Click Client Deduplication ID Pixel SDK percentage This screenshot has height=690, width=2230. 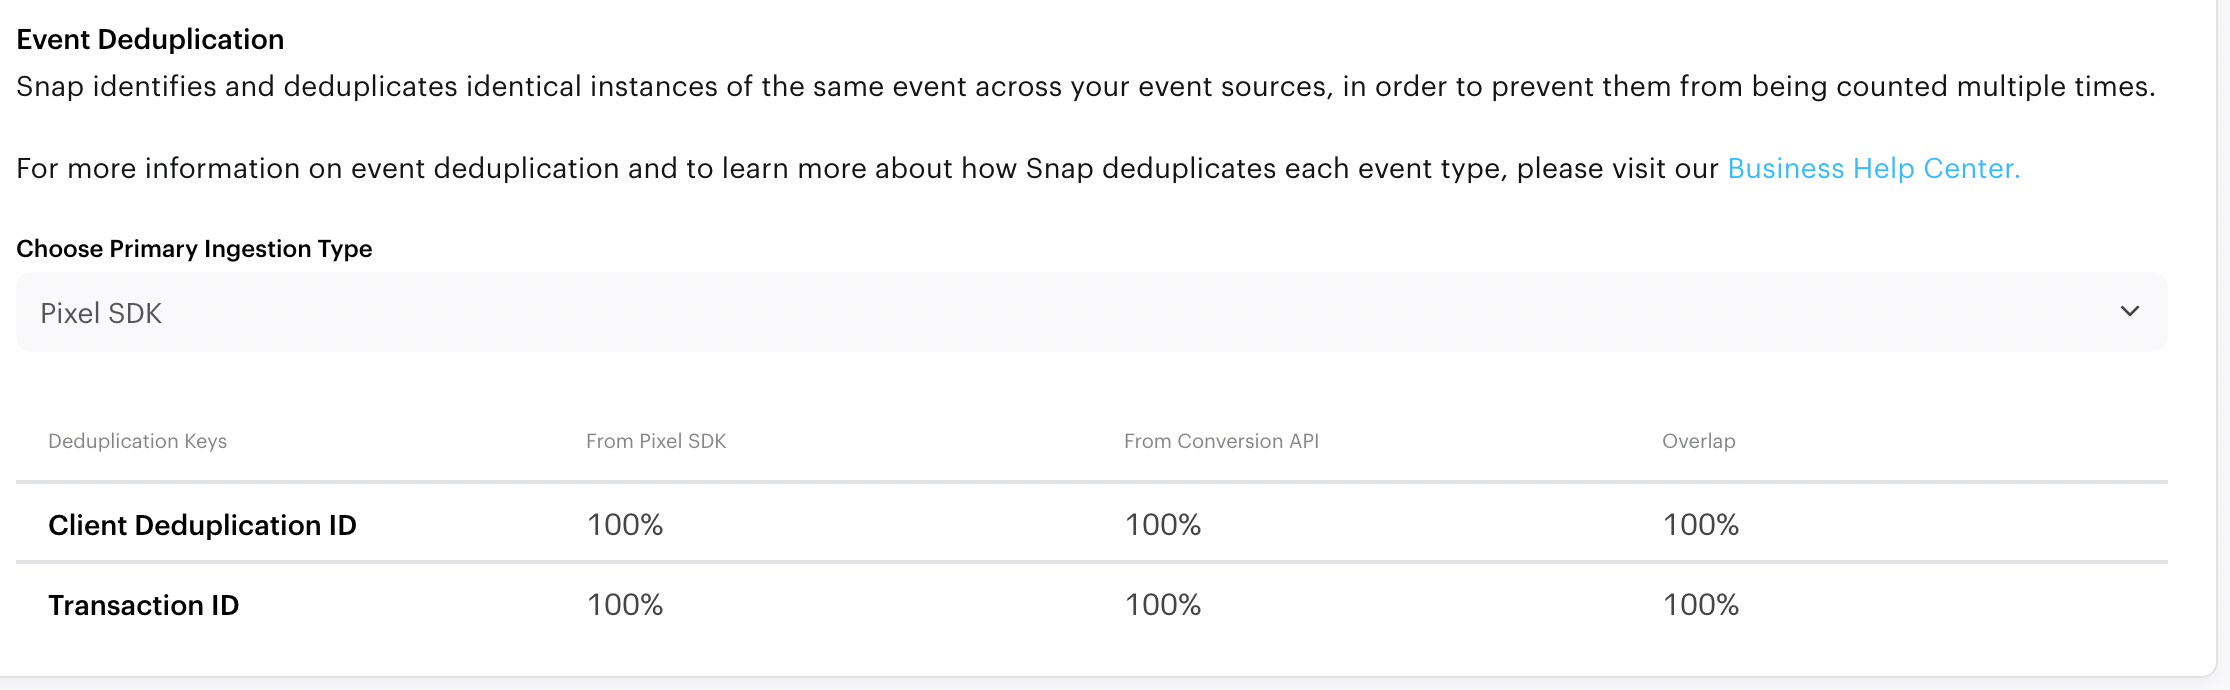(624, 525)
